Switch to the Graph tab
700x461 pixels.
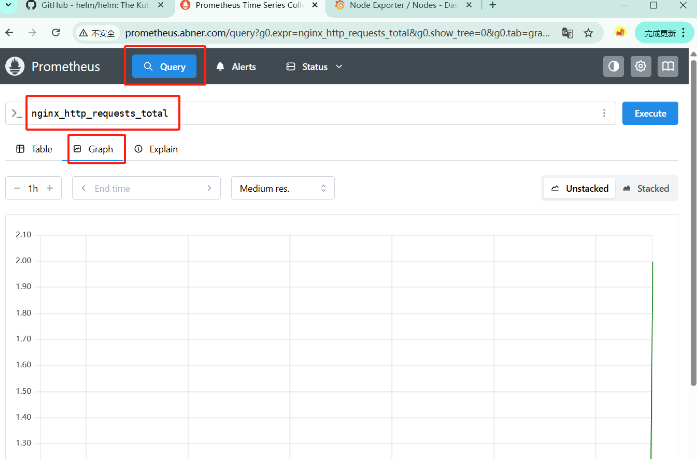pos(94,149)
